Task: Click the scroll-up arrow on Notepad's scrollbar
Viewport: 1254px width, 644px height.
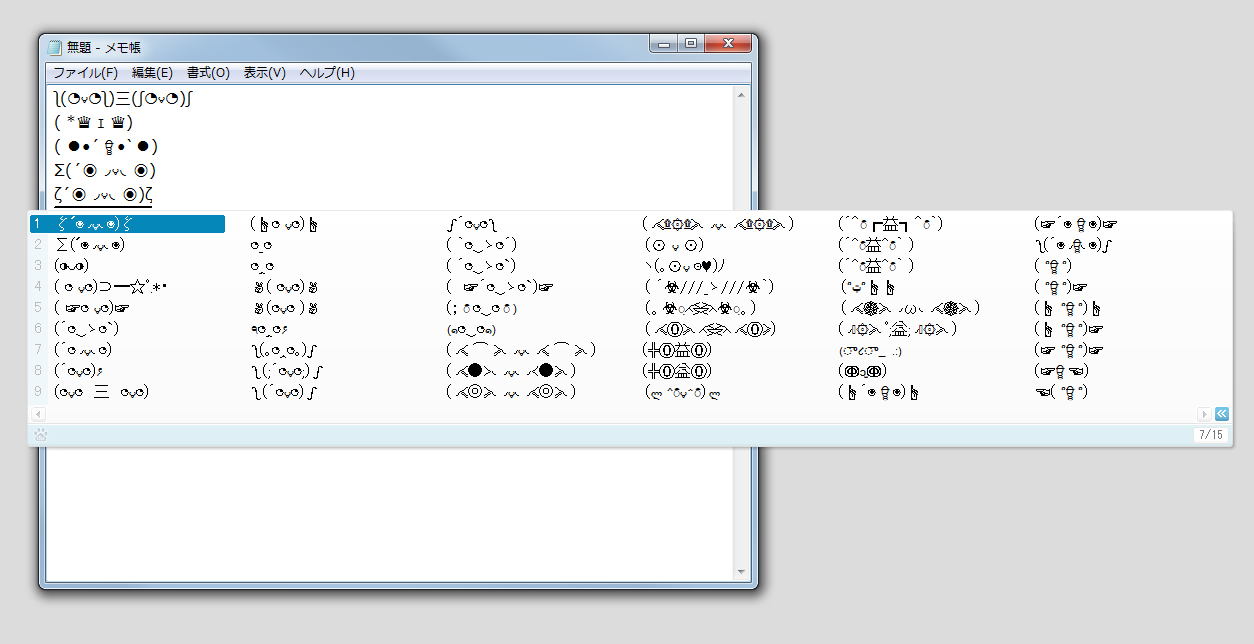Action: [x=741, y=93]
